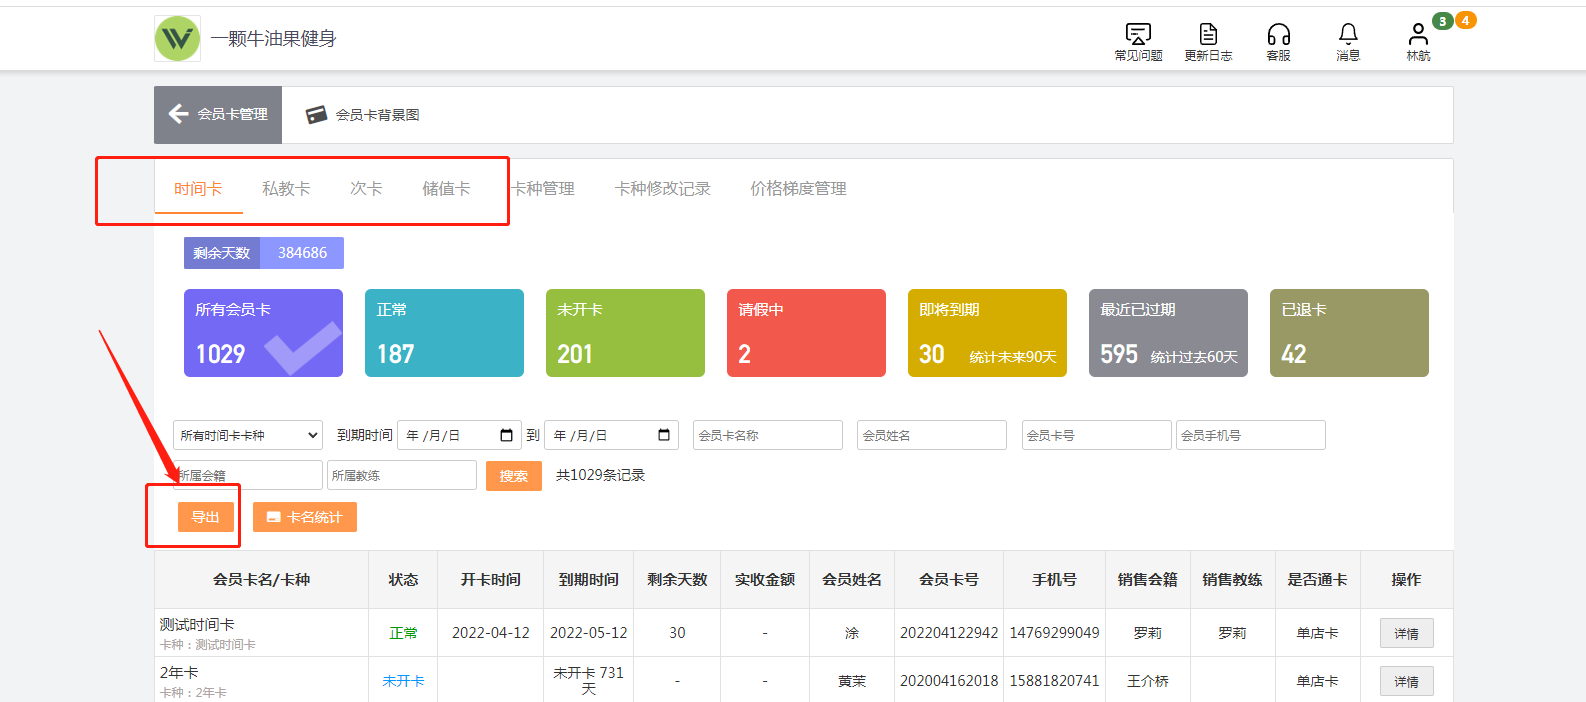The width and height of the screenshot is (1586, 702).
Task: Switch to the 私教卡 tab
Action: point(286,189)
